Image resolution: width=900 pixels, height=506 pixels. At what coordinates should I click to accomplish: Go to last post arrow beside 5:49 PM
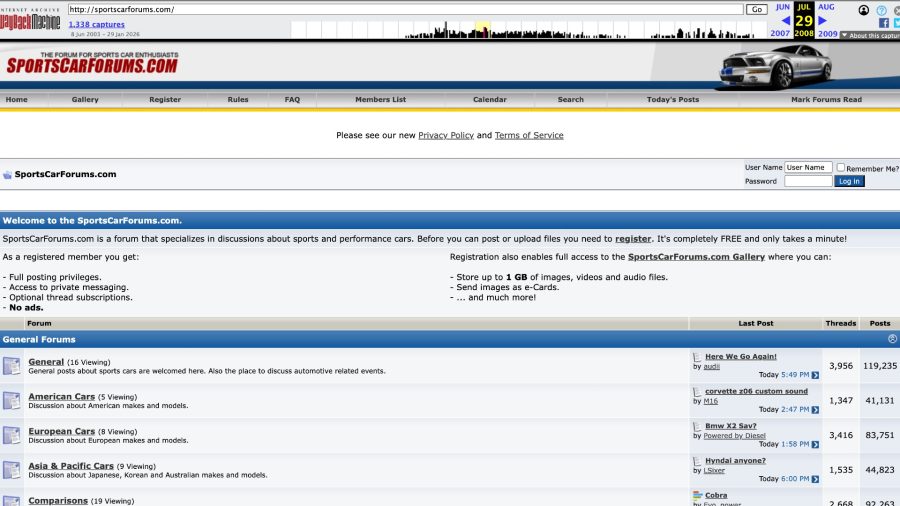(815, 375)
